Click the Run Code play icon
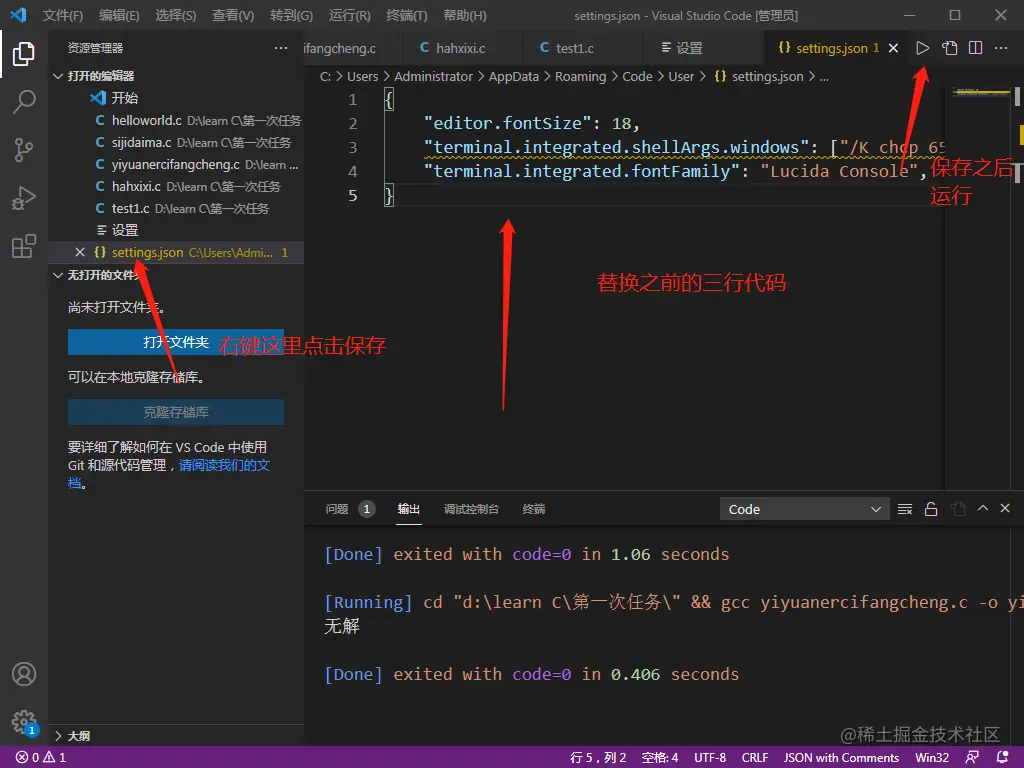 coord(922,48)
